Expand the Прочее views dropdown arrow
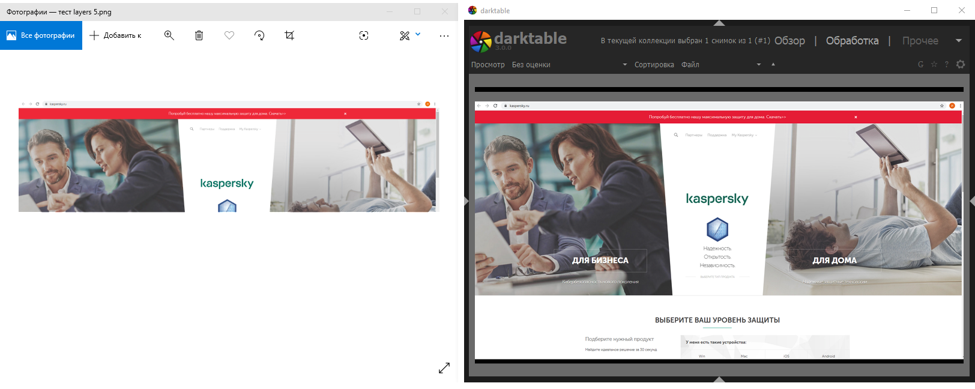975x389 pixels. click(958, 41)
